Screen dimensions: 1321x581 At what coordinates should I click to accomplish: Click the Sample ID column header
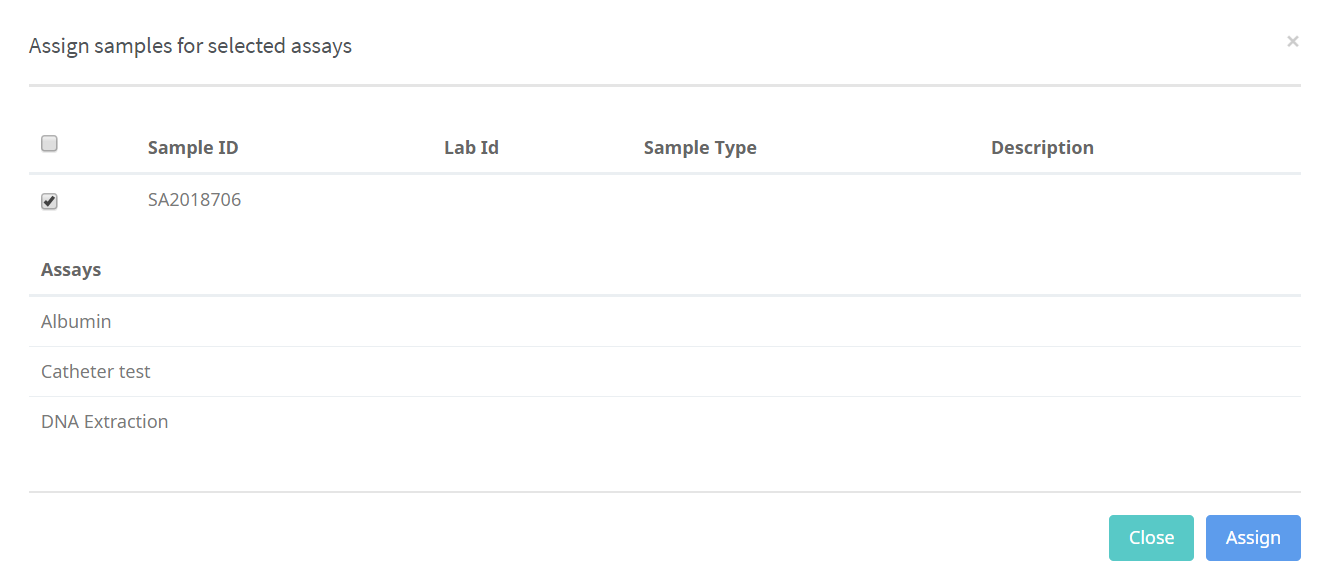193,147
